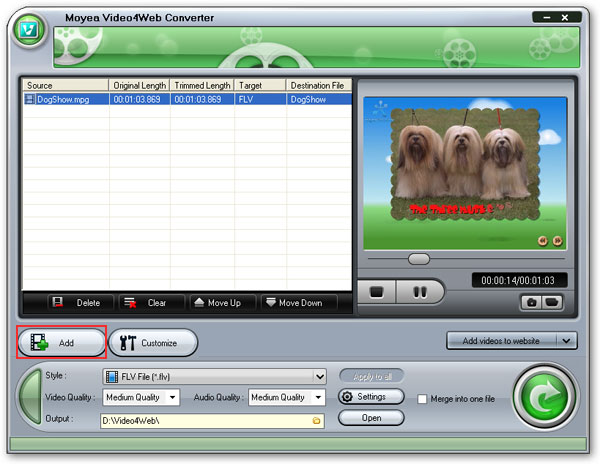
Task: Click the Open output folder button
Action: coord(371,418)
